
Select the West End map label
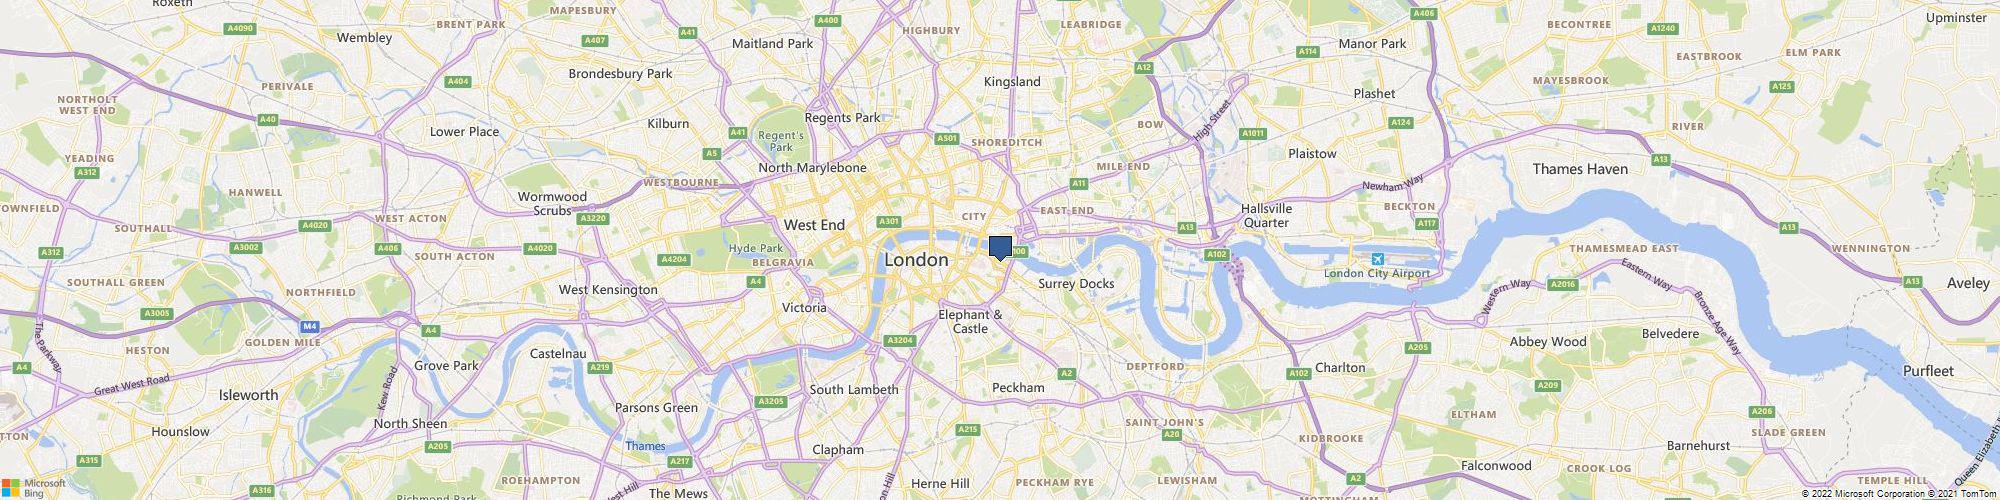point(814,225)
